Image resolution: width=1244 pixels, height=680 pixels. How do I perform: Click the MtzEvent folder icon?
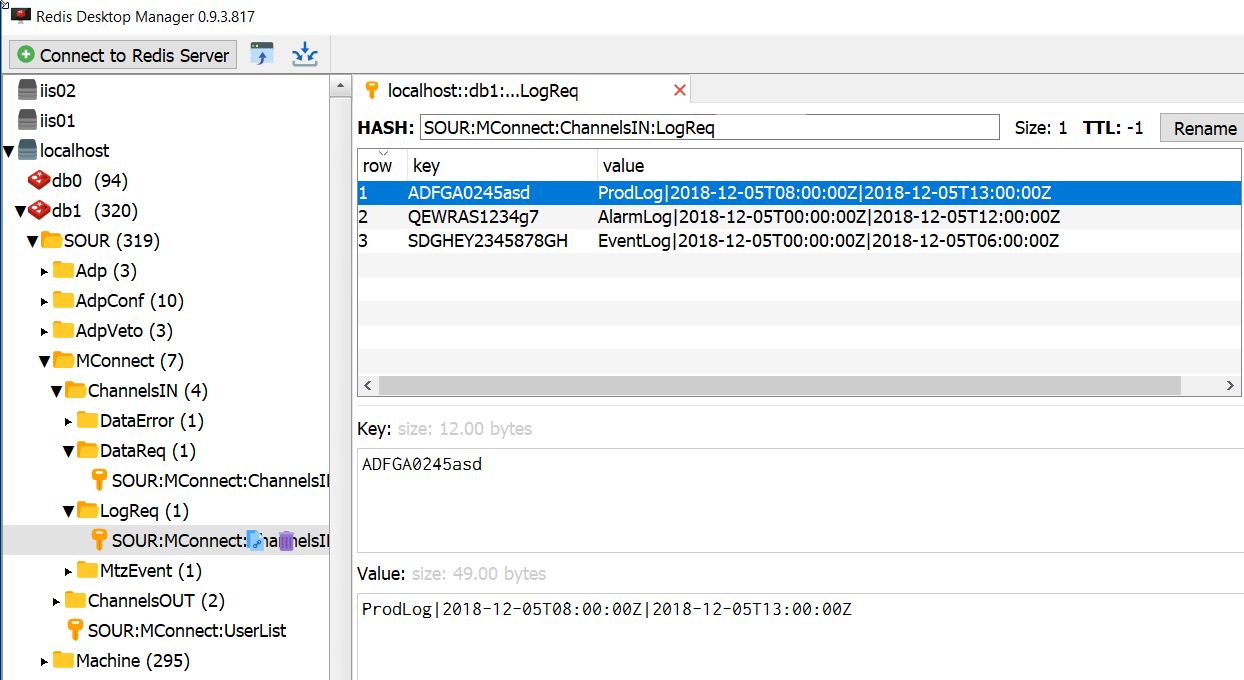point(87,570)
